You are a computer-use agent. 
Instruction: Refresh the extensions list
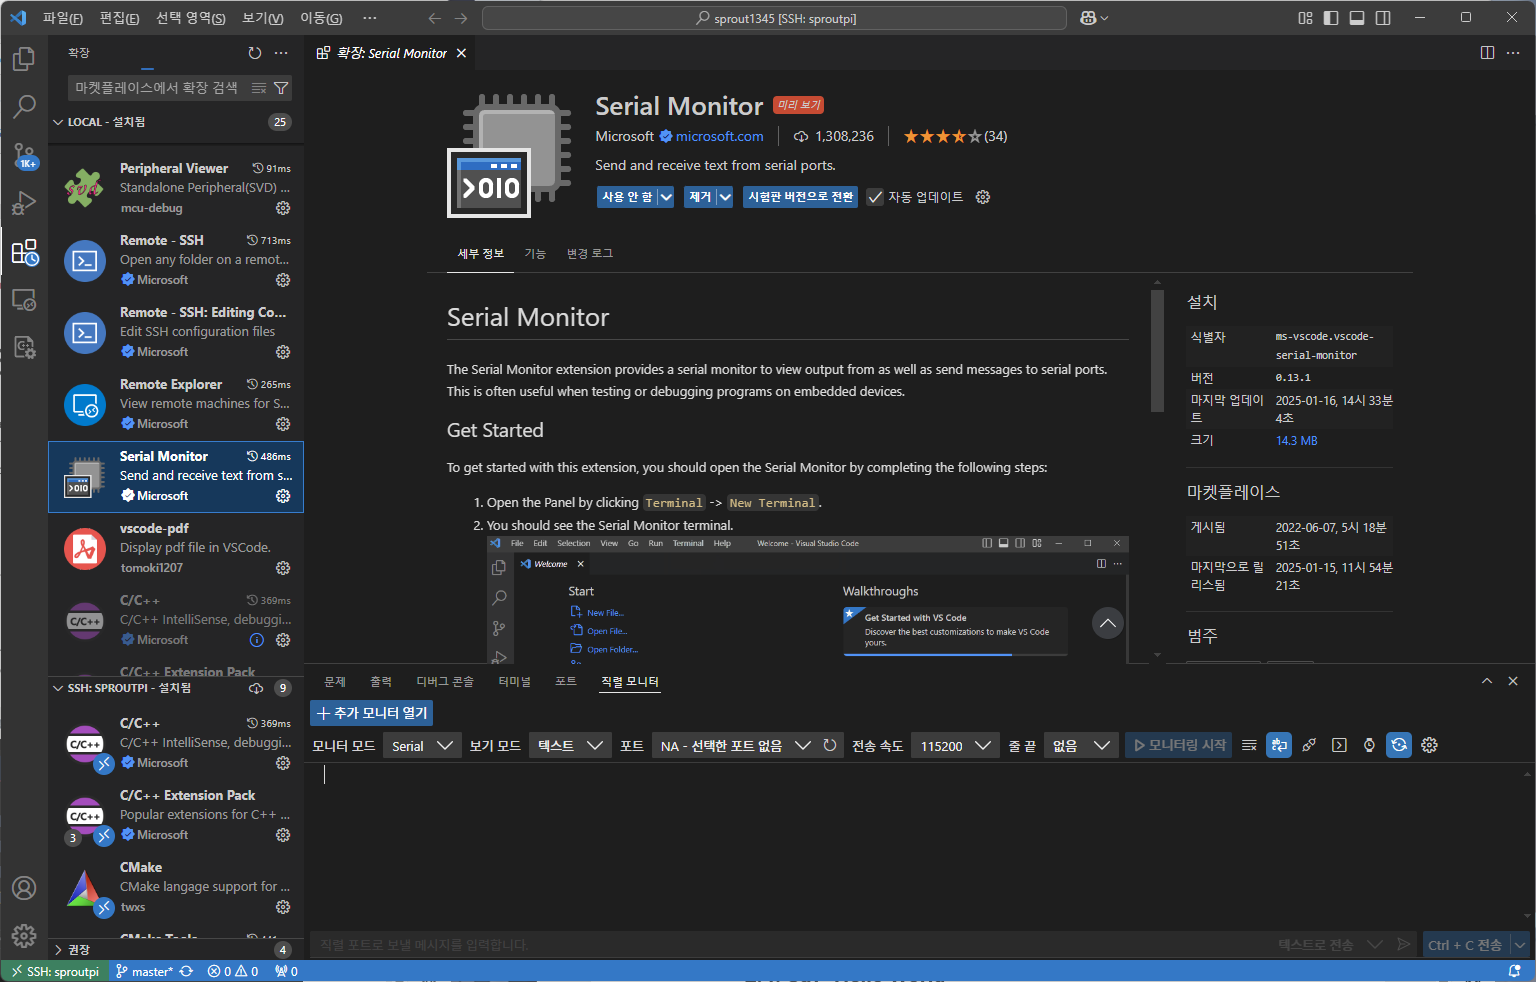click(255, 53)
